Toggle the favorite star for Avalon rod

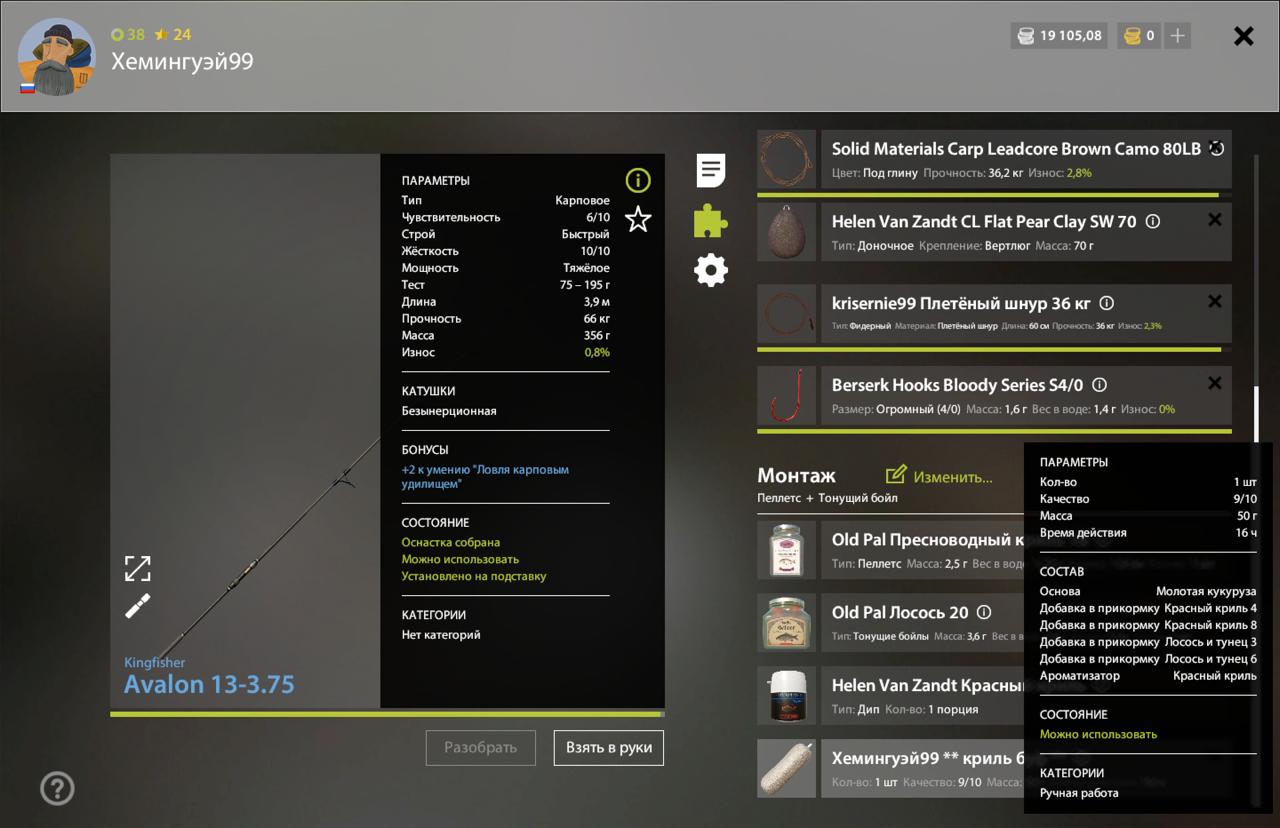pyautogui.click(x=638, y=220)
